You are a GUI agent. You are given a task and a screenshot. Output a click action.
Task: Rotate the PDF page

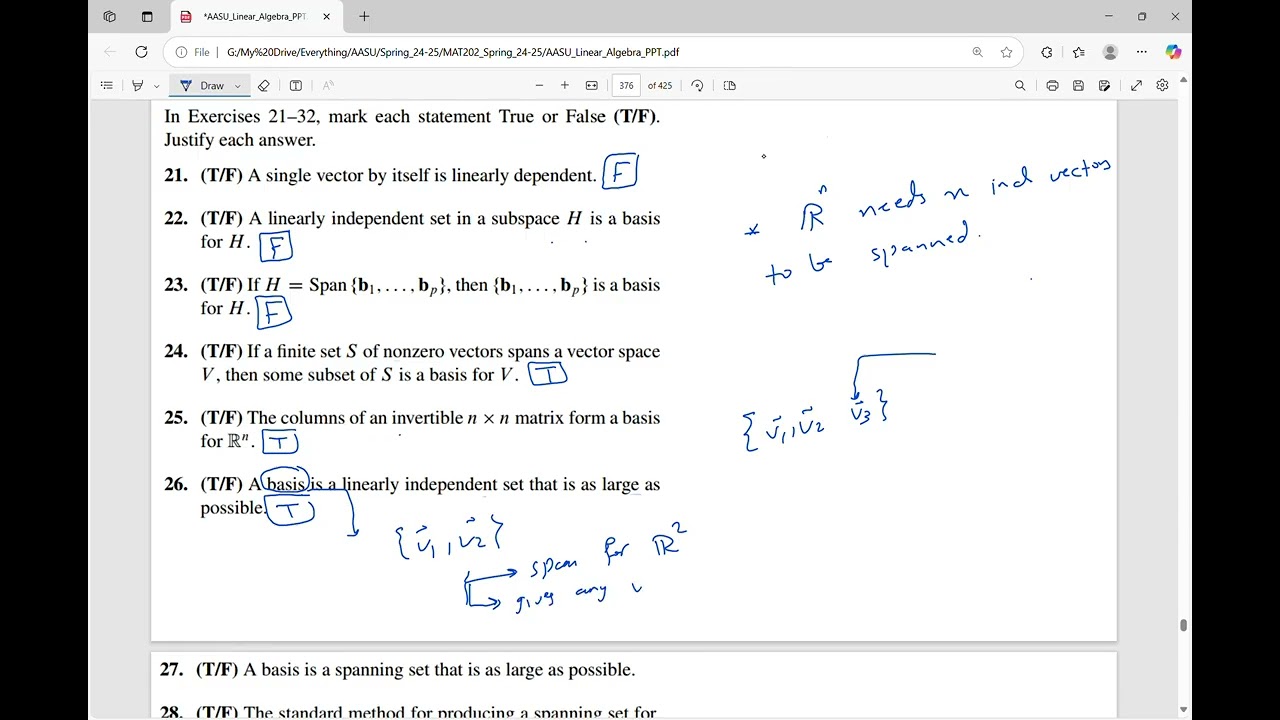(x=697, y=86)
